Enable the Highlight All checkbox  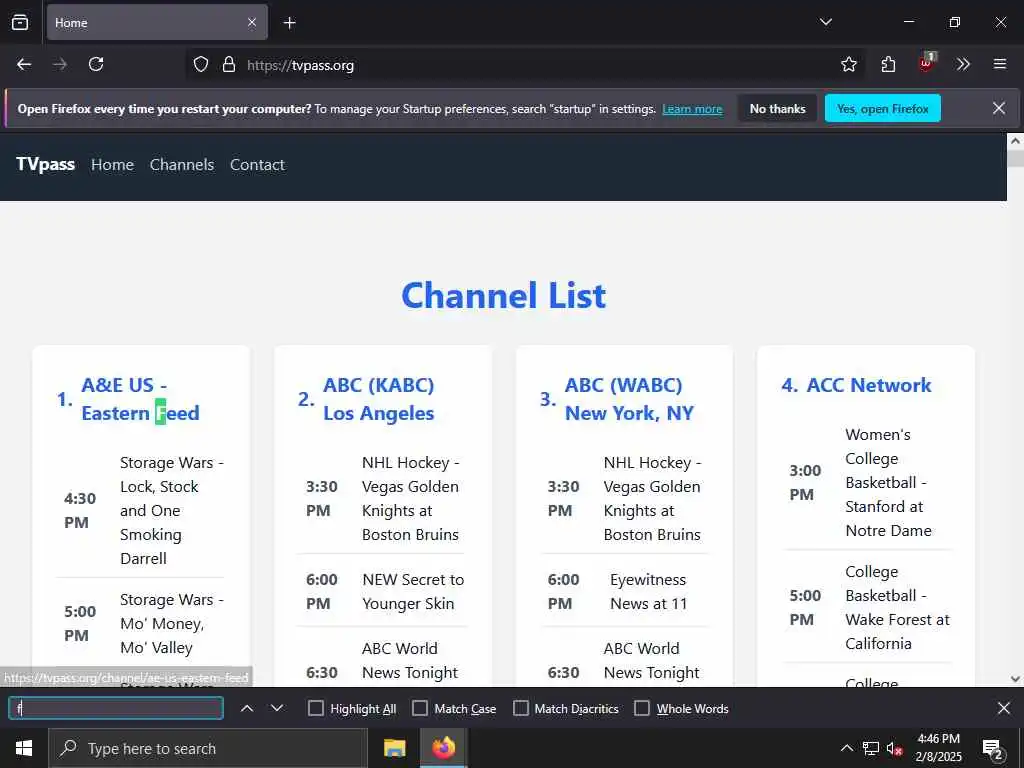coord(315,709)
